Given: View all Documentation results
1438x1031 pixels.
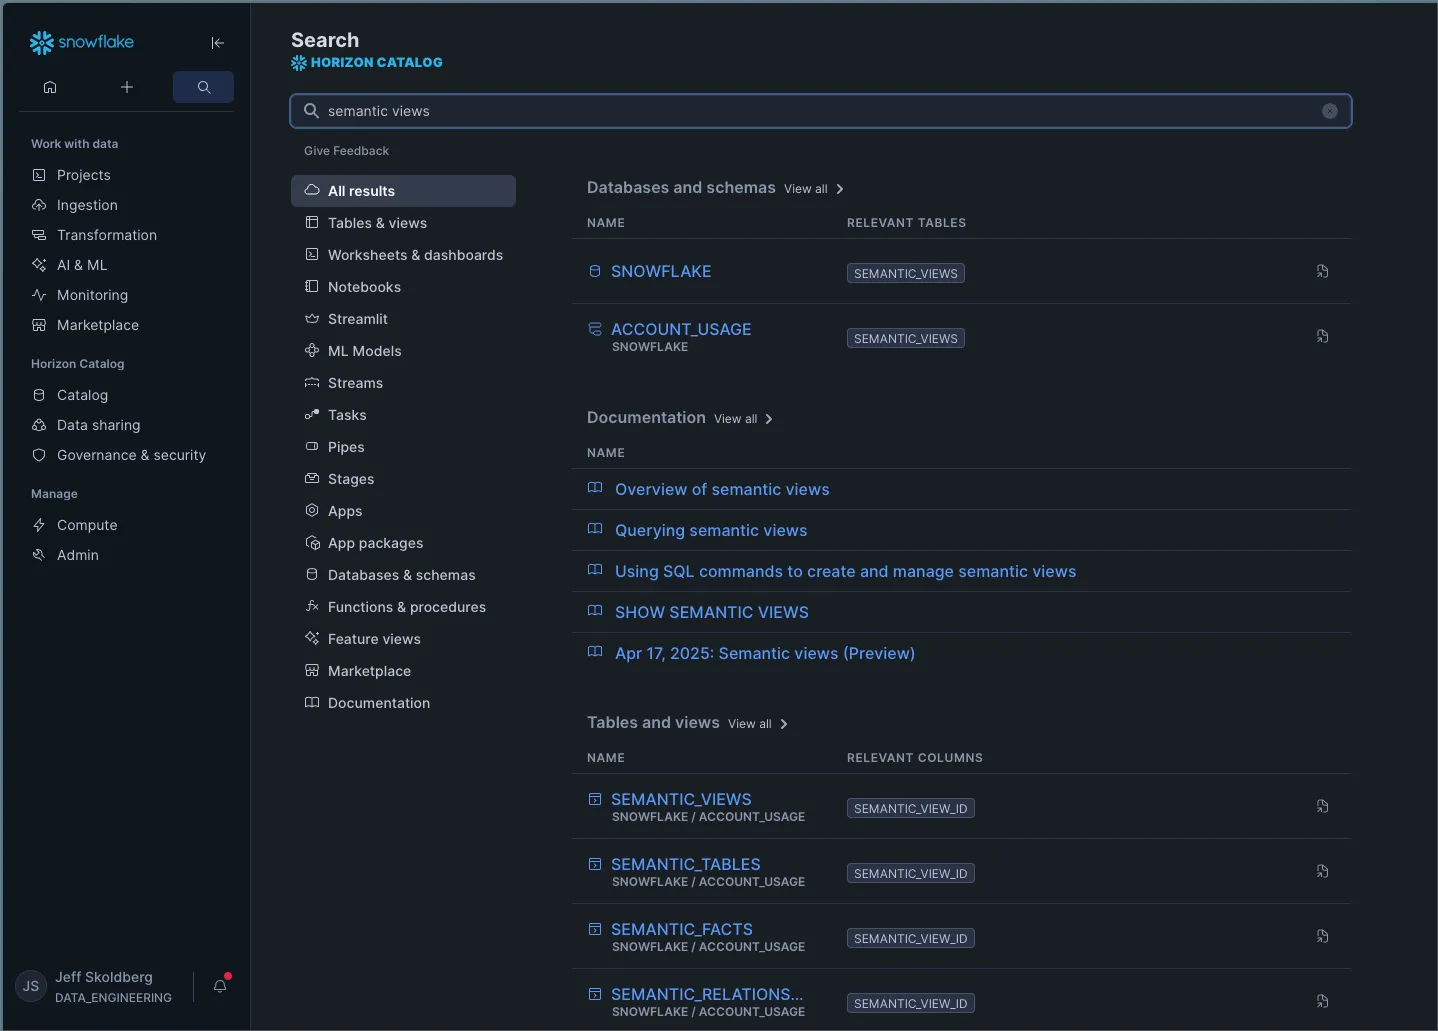Looking at the screenshot, I should (x=744, y=419).
